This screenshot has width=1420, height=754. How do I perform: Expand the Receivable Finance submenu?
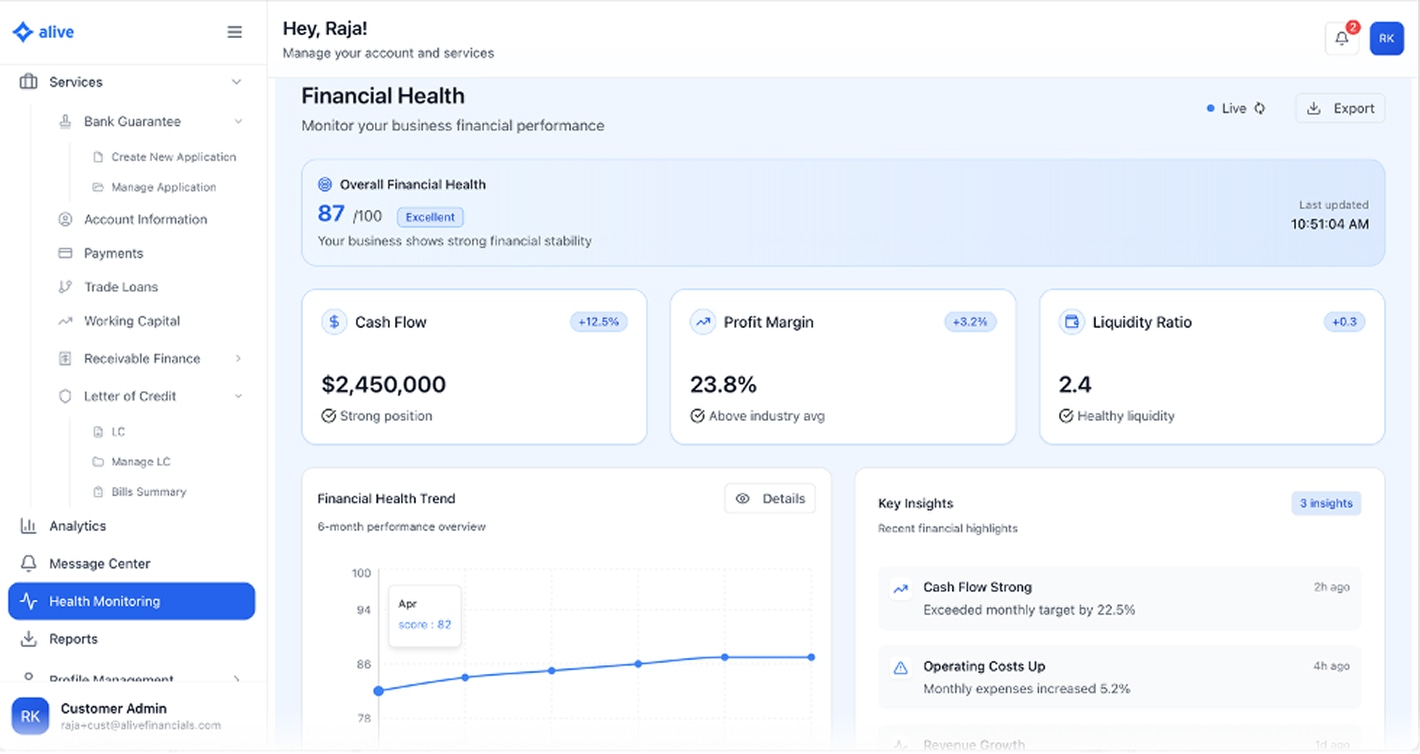238,359
